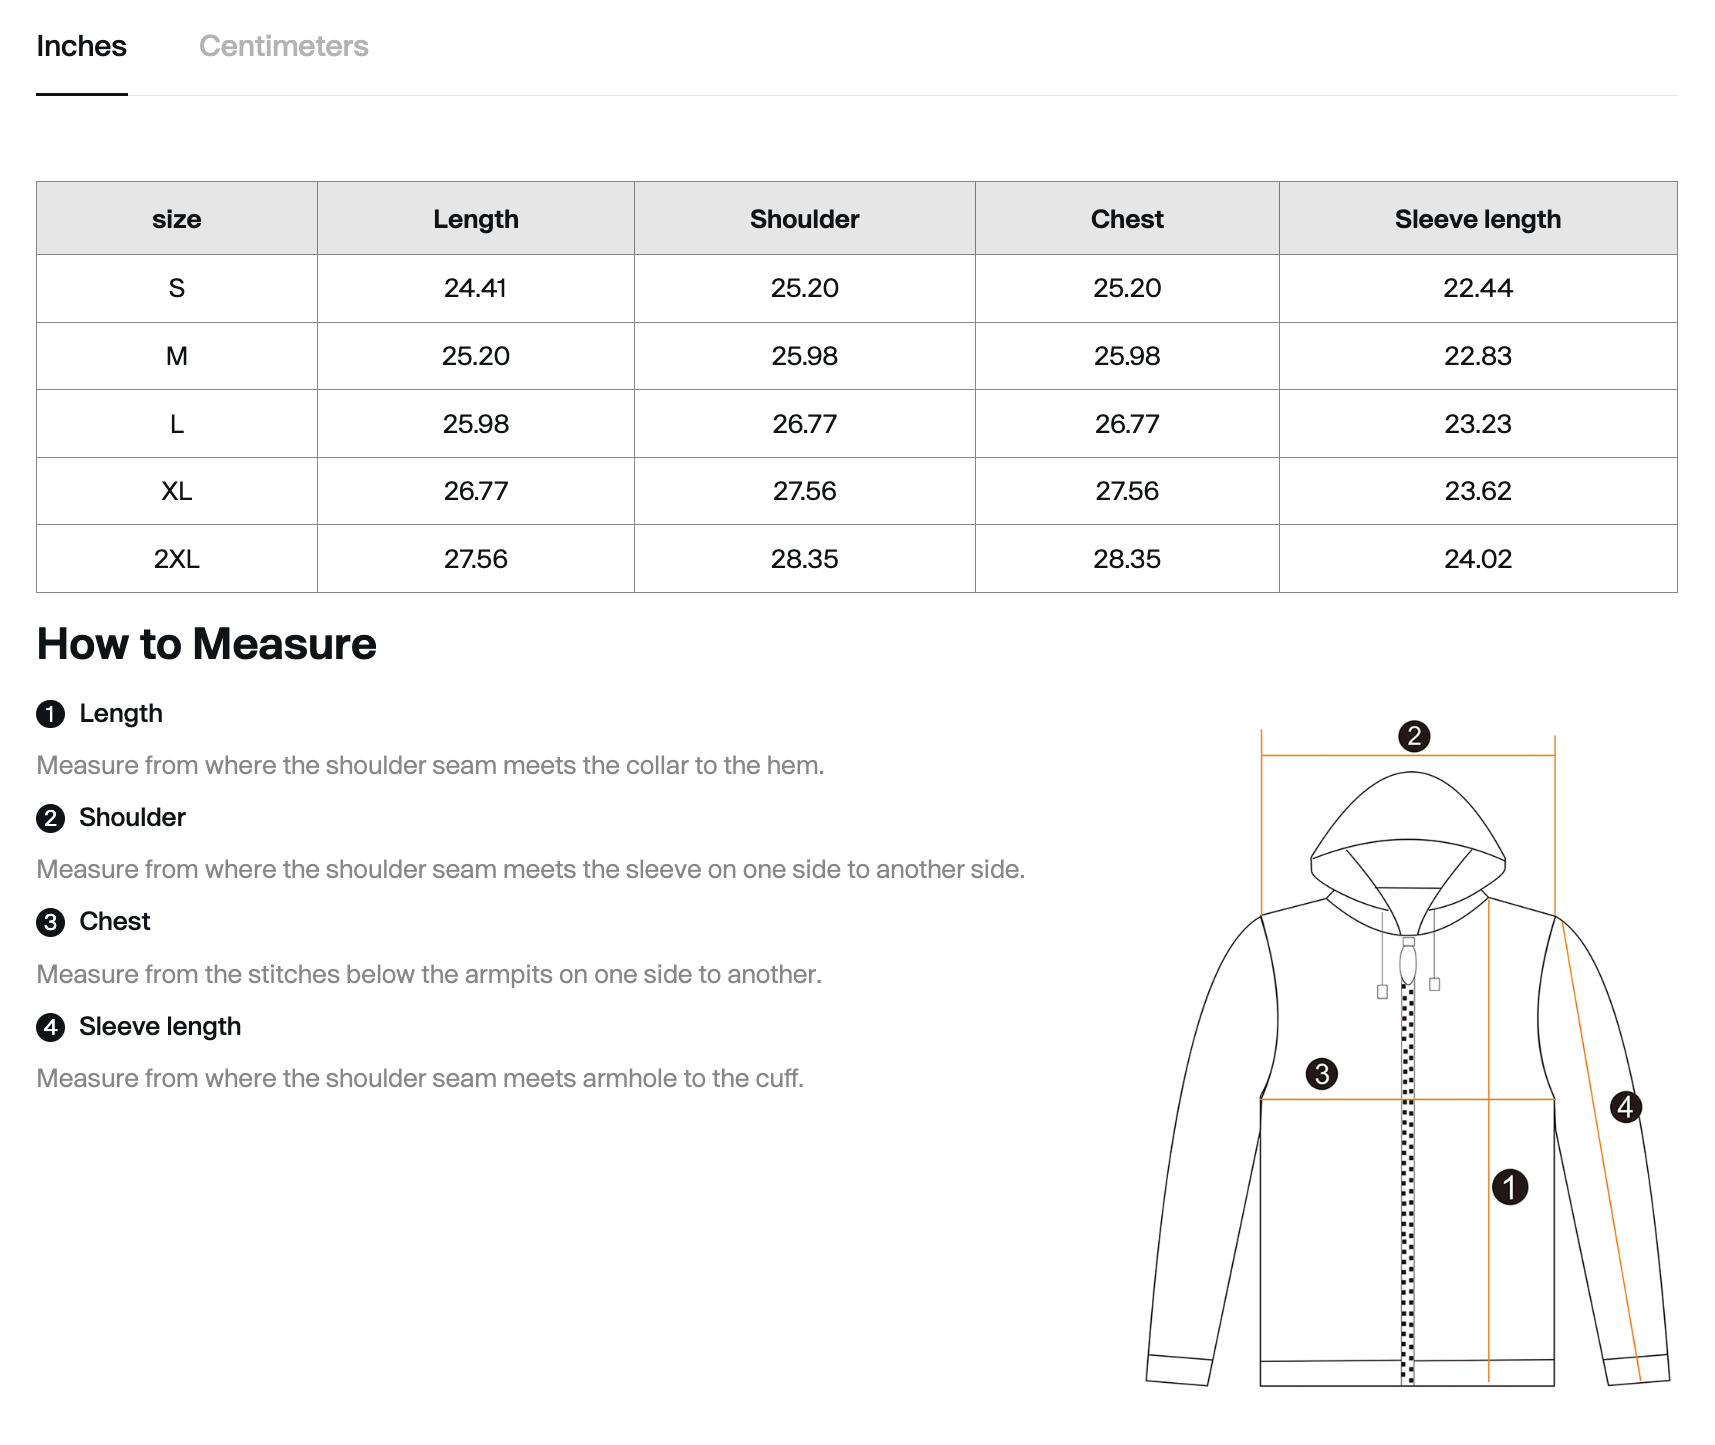The height and width of the screenshot is (1445, 1715).
Task: Click the Length column header
Action: click(476, 219)
